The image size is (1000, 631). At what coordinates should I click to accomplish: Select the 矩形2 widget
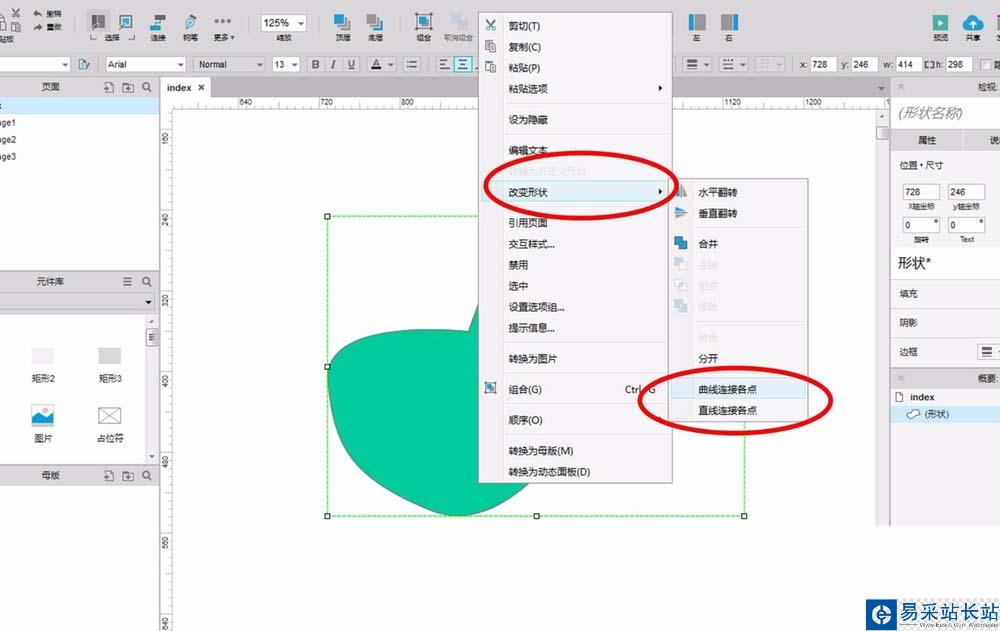[x=43, y=364]
